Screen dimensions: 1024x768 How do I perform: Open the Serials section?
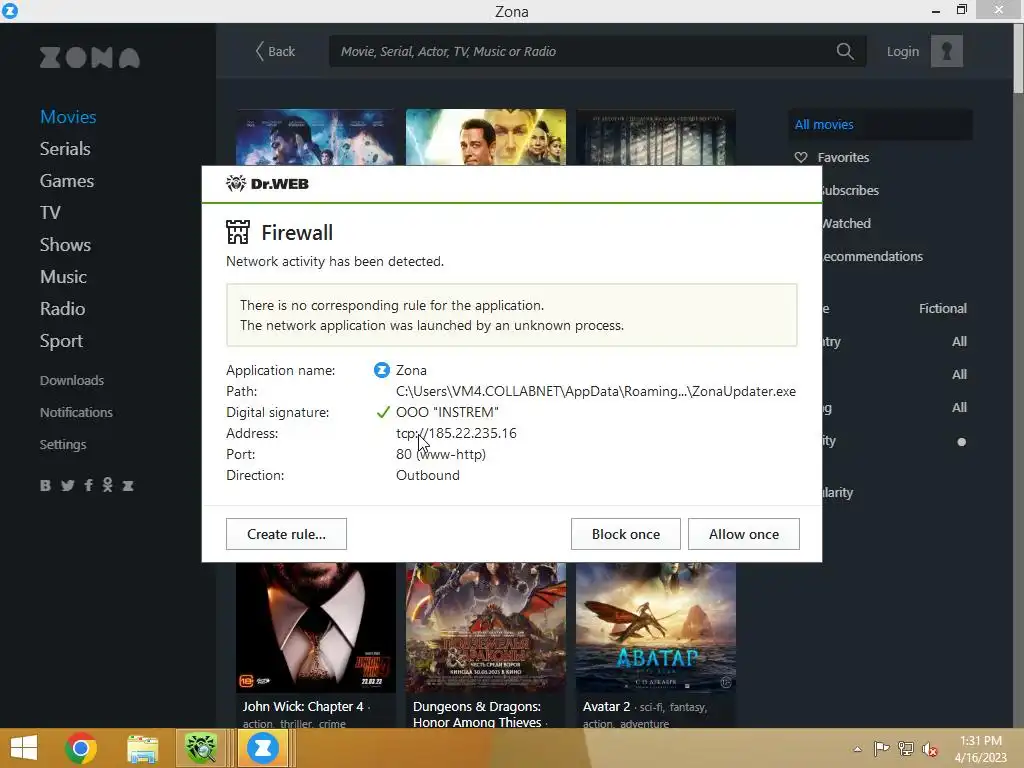pos(65,149)
